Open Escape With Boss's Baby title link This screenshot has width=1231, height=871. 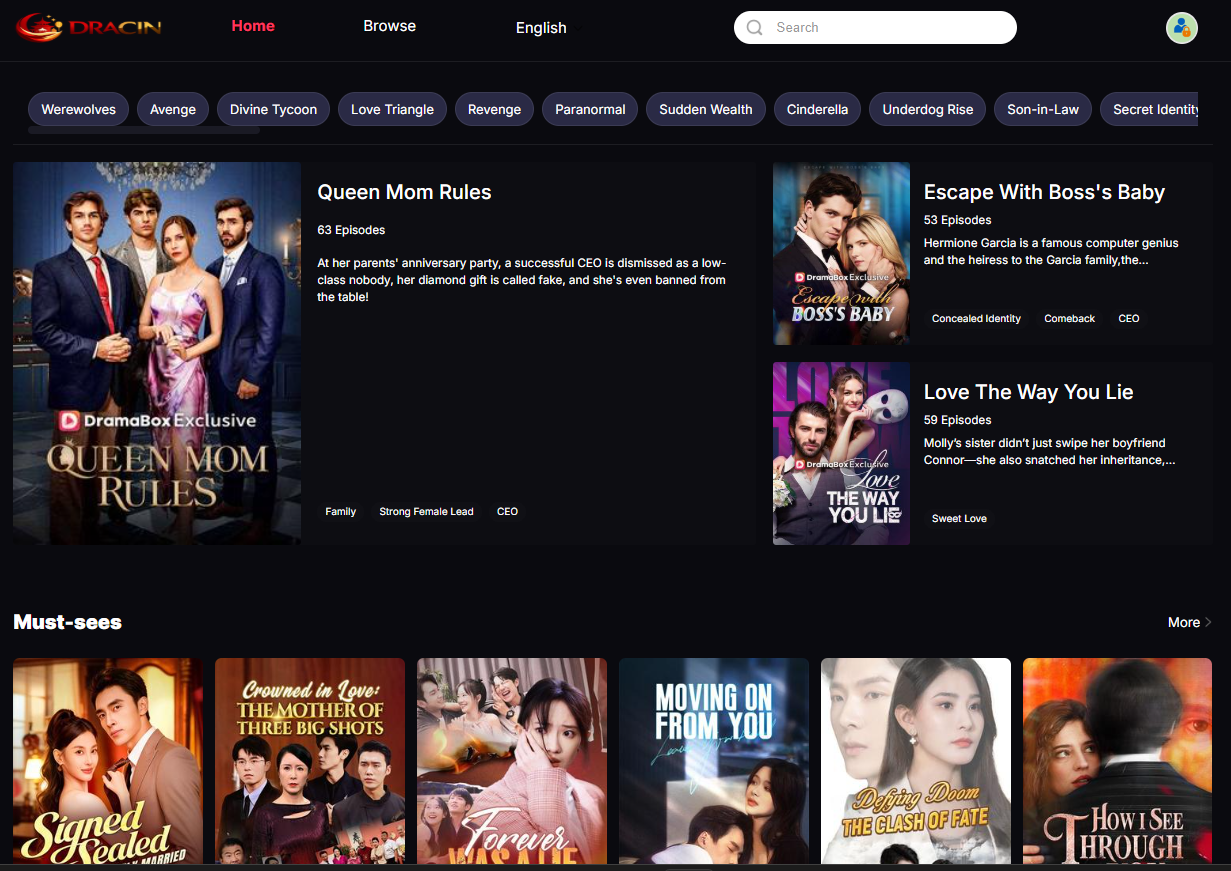click(1044, 192)
